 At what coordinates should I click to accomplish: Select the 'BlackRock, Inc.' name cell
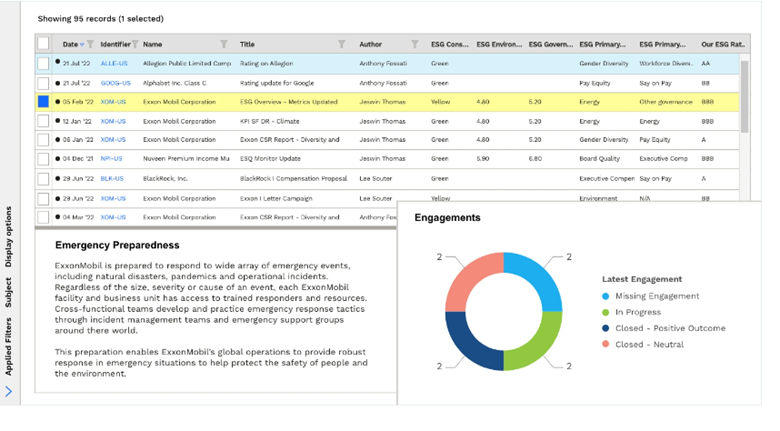[x=165, y=179]
